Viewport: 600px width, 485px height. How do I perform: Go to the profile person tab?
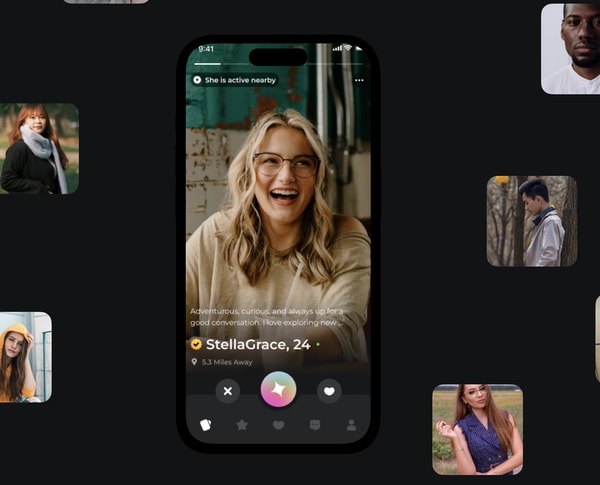351,425
